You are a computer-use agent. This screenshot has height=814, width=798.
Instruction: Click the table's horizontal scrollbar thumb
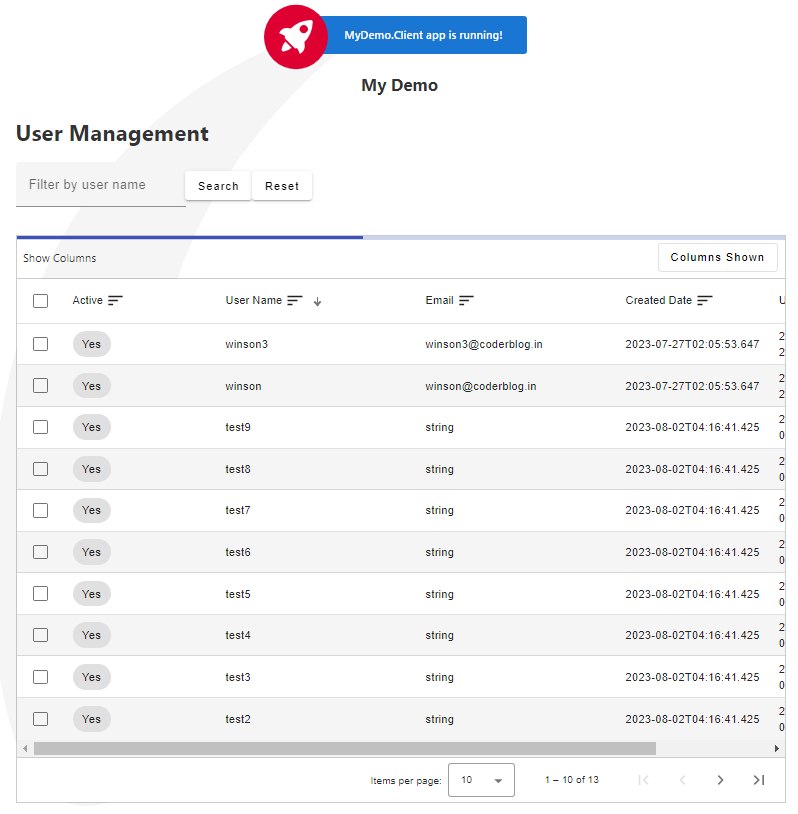[x=345, y=749]
